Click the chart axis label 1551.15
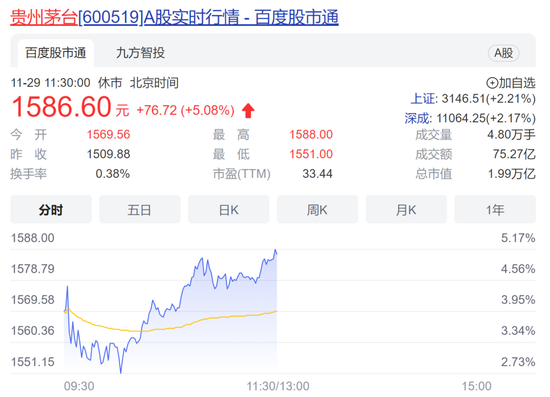The width and height of the screenshot is (550, 397). click(33, 362)
